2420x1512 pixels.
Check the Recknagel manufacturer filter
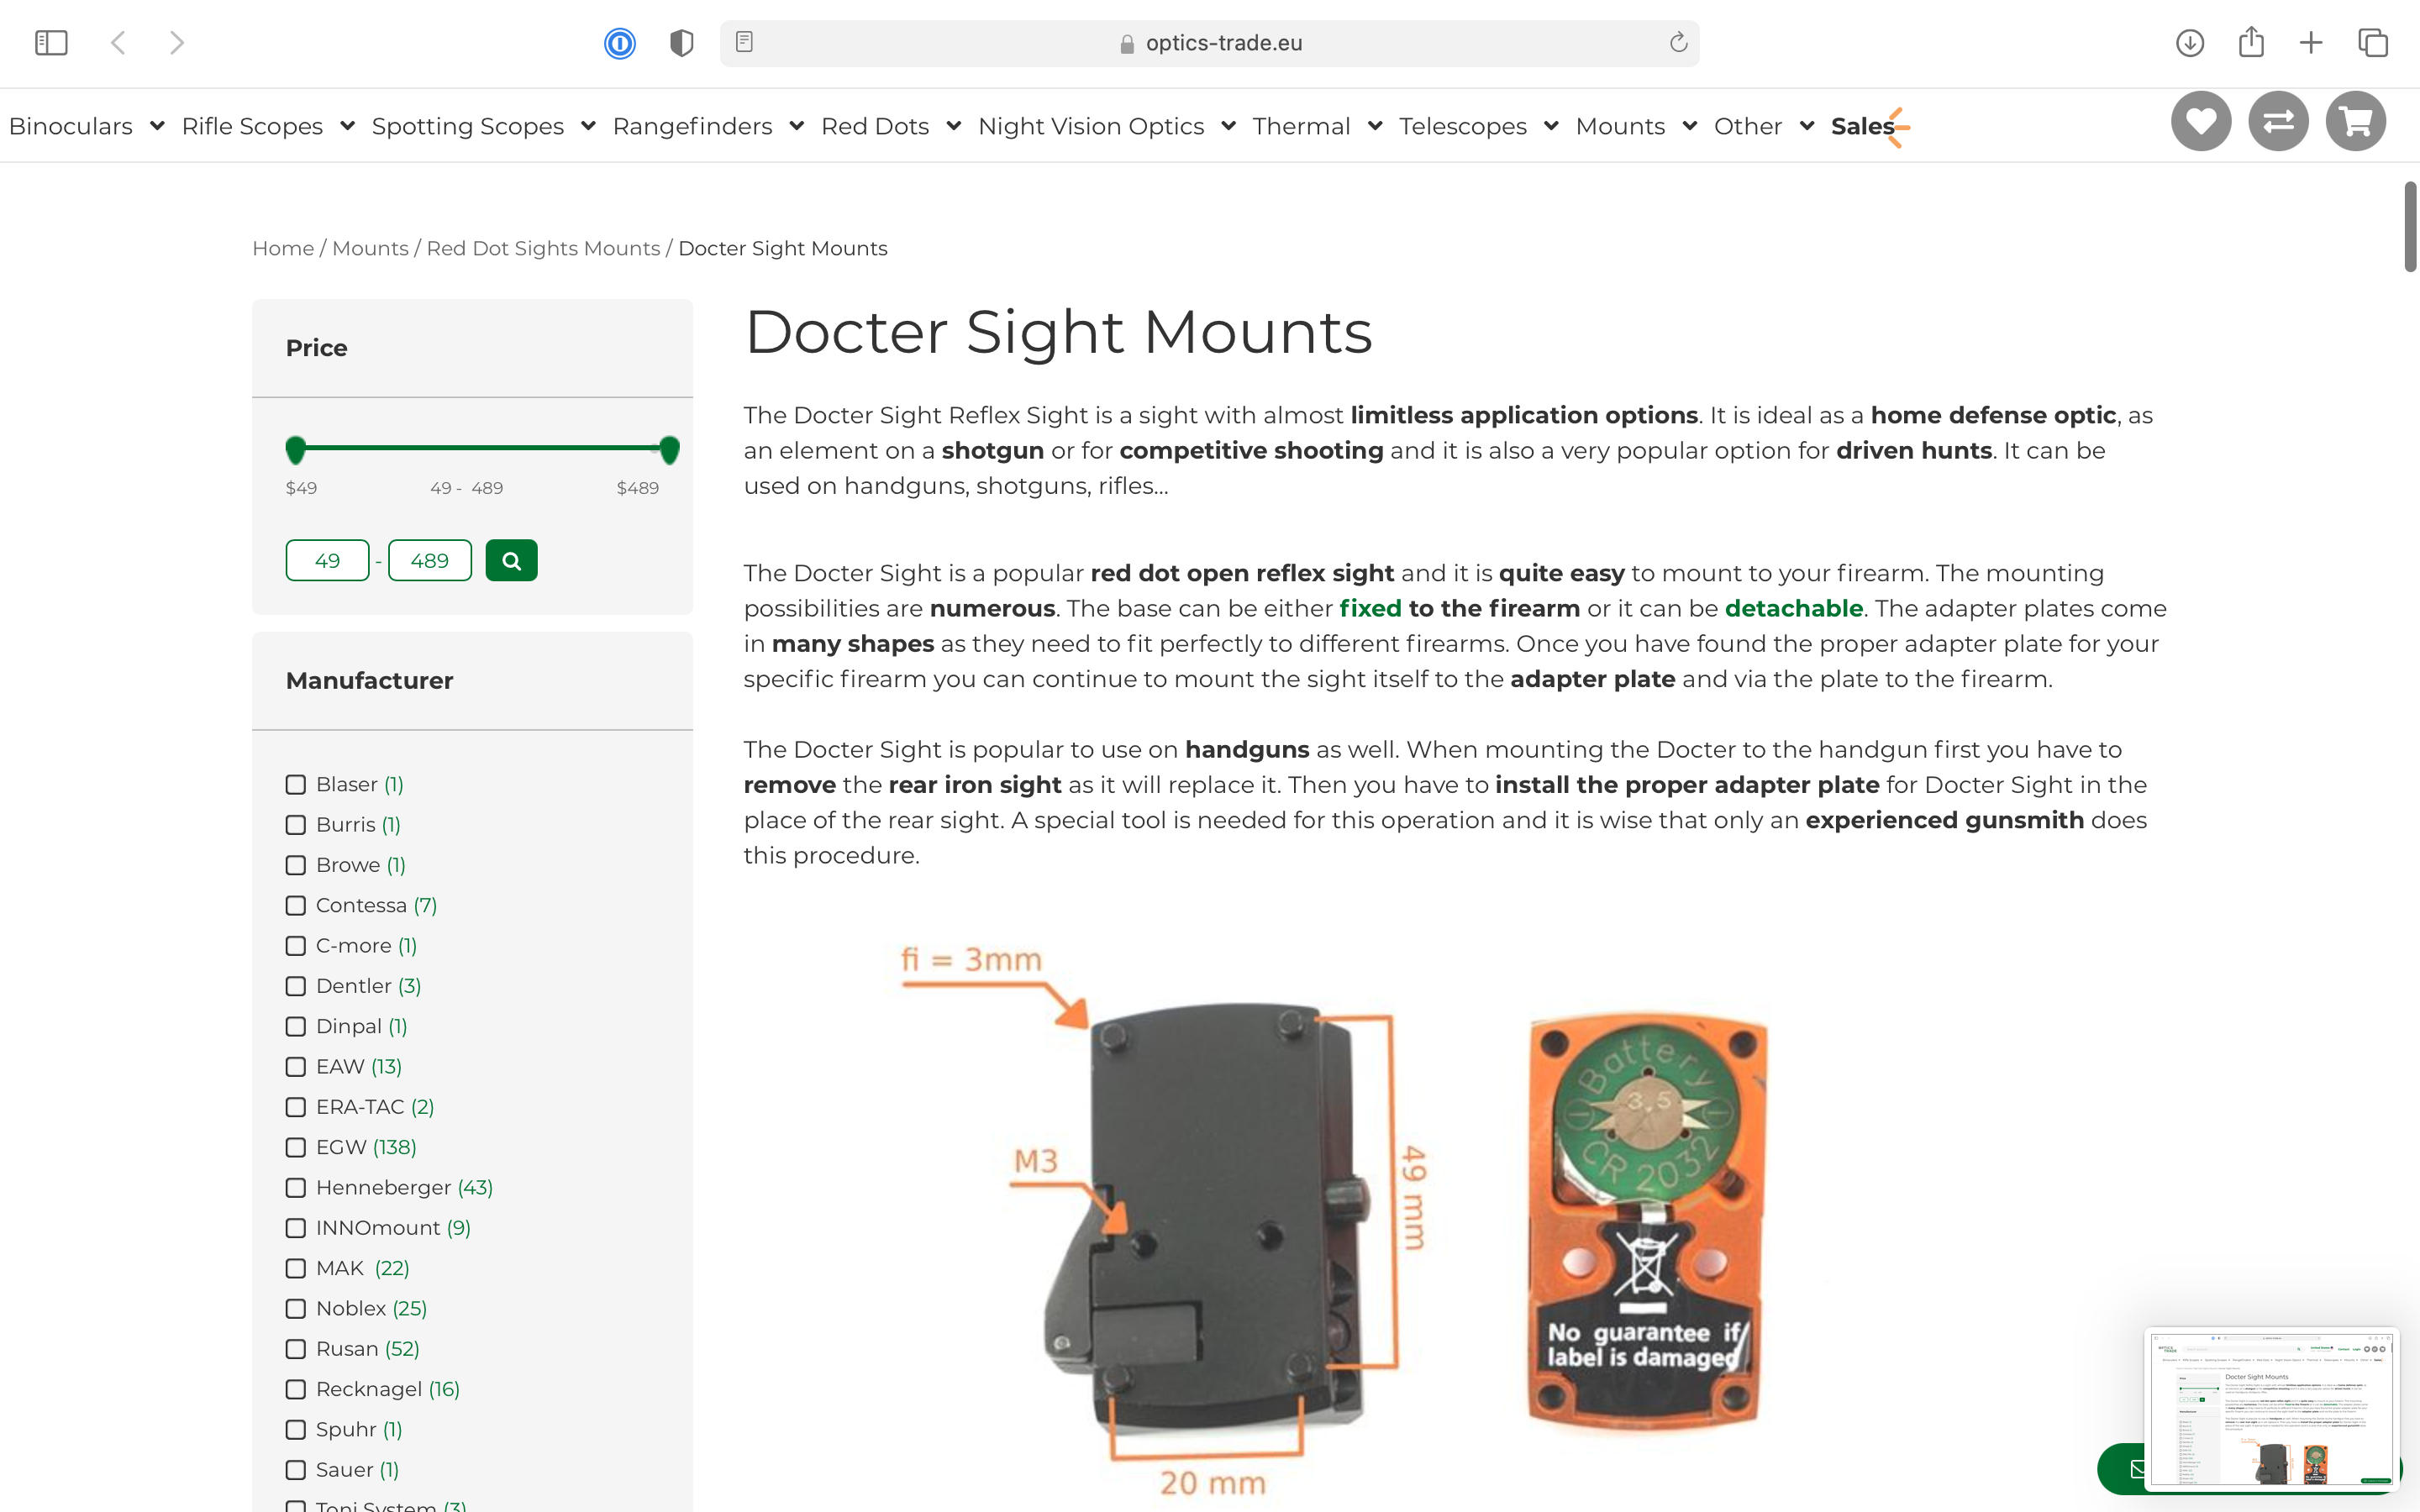(296, 1390)
